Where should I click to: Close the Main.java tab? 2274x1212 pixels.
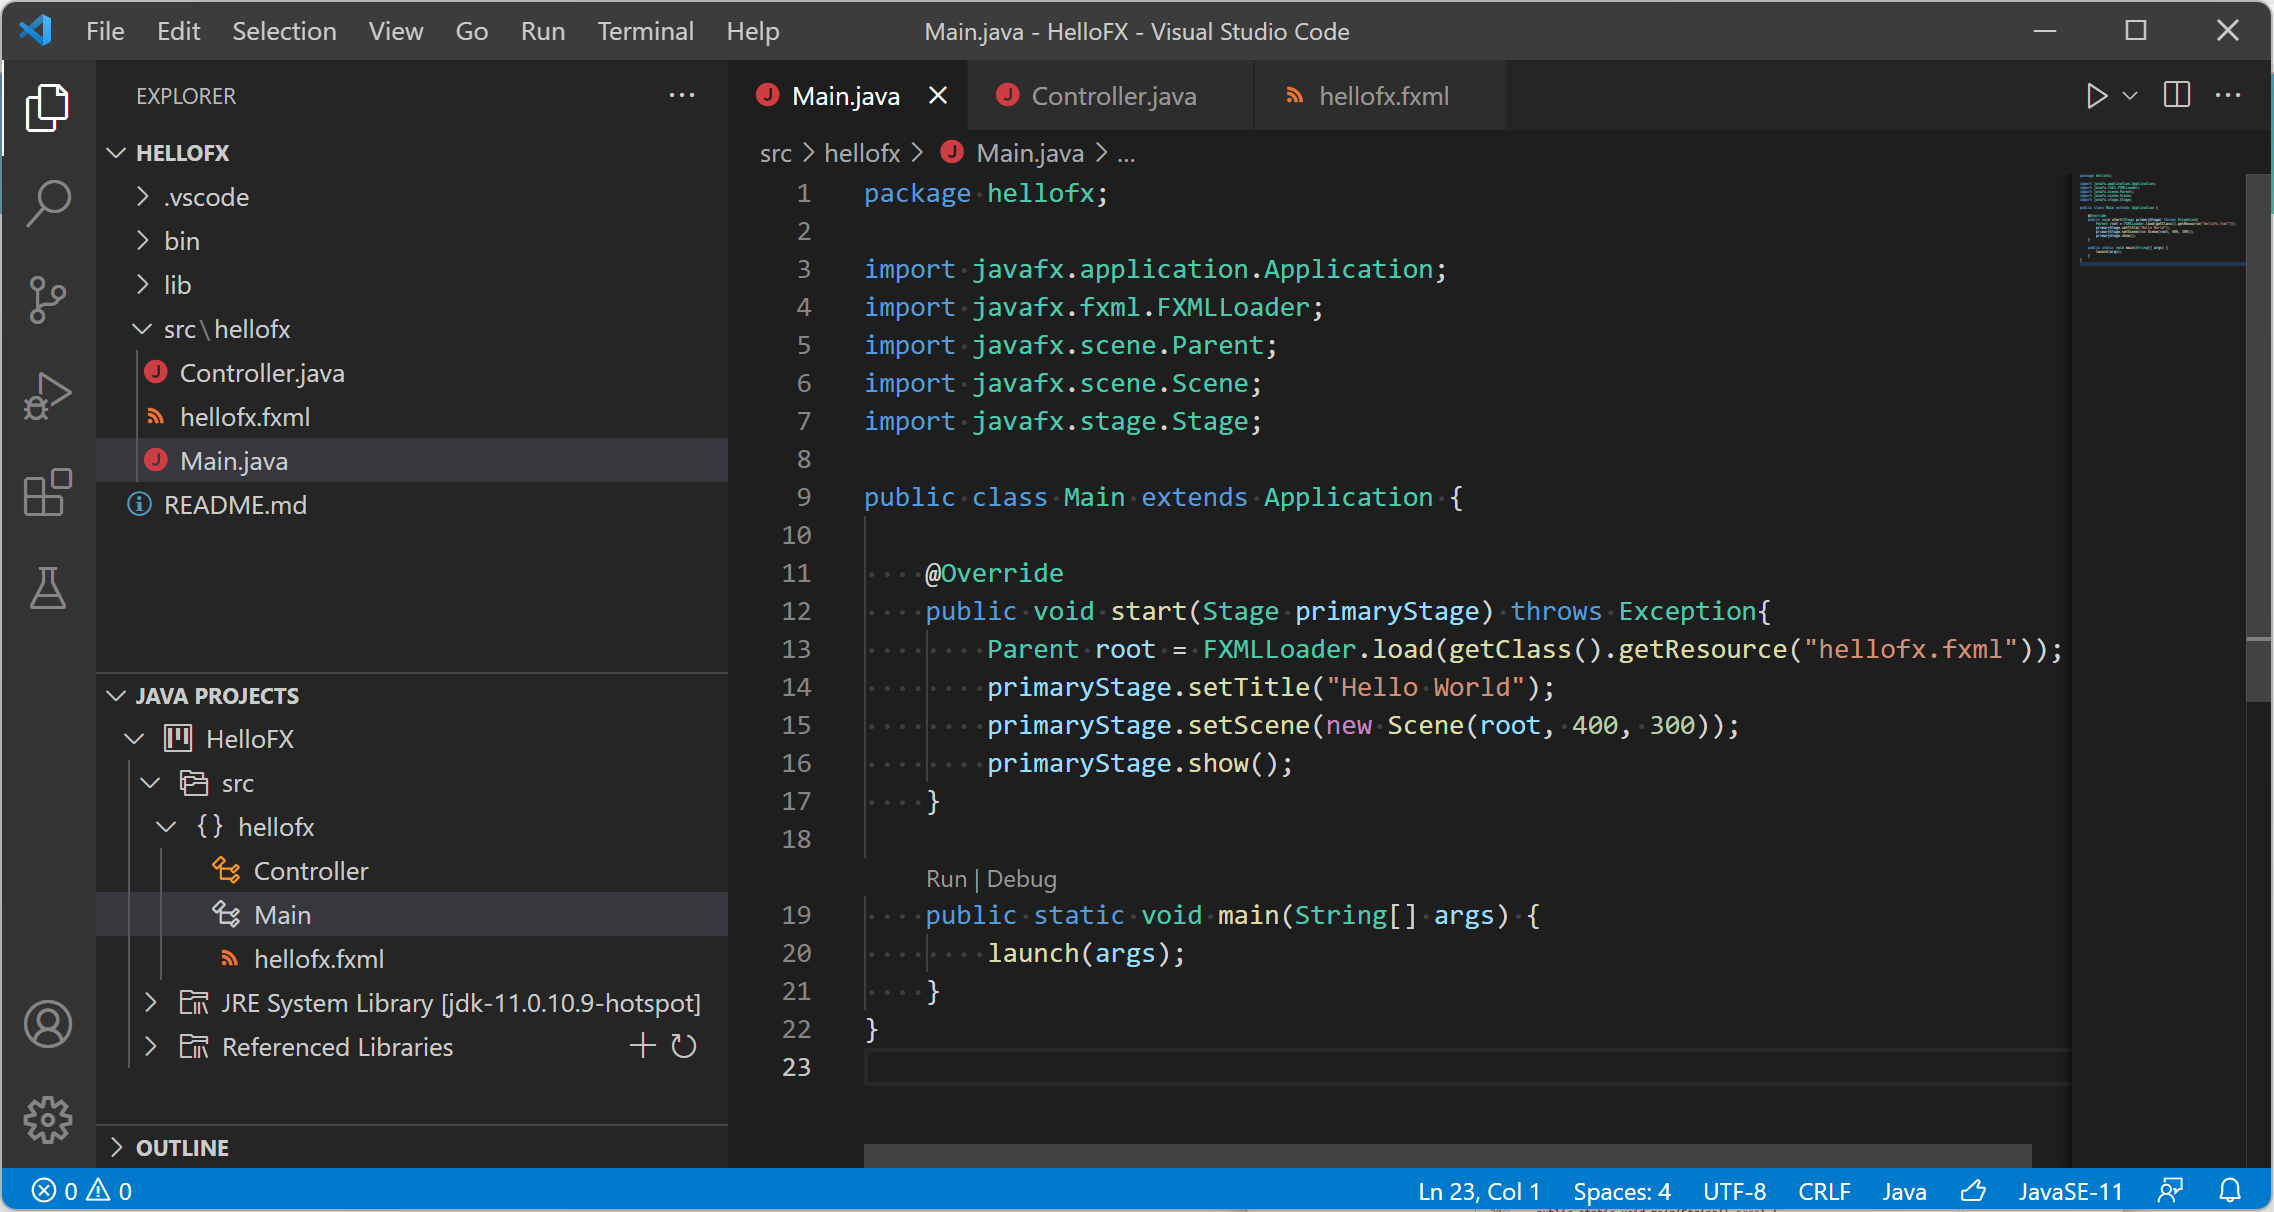coord(938,96)
